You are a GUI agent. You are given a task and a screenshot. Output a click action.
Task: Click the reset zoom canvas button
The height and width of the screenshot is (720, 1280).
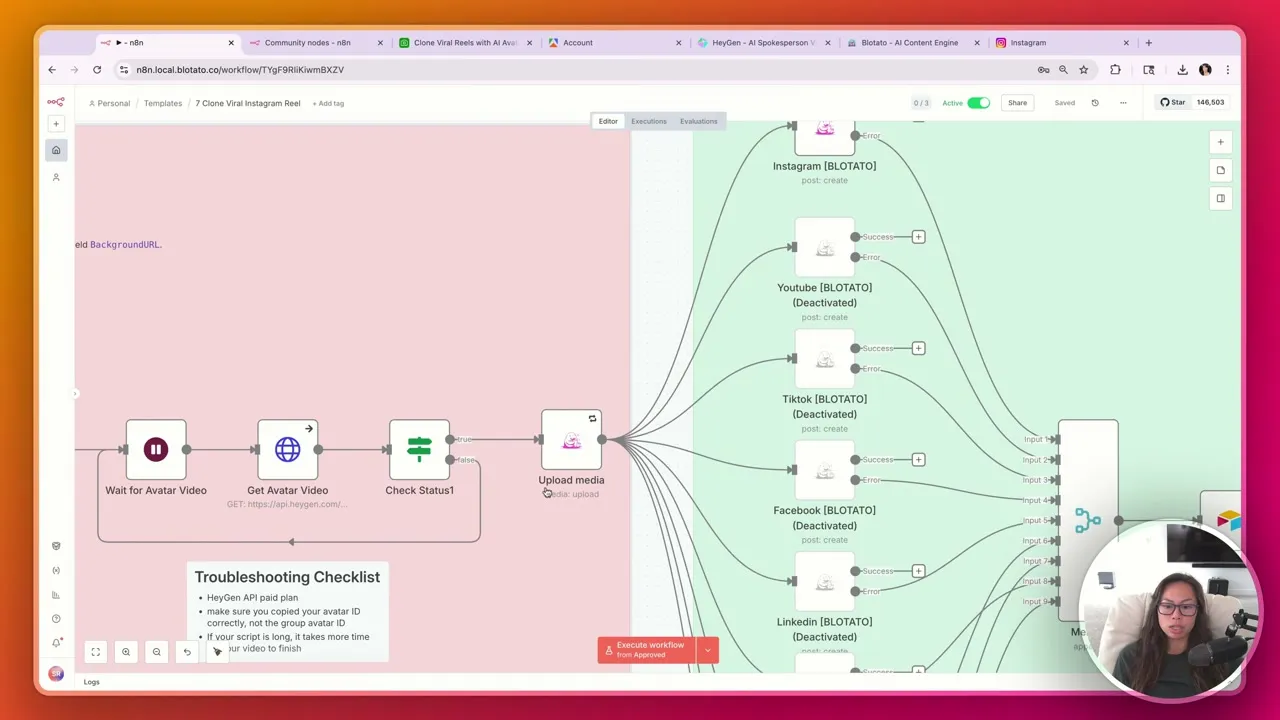coord(187,652)
